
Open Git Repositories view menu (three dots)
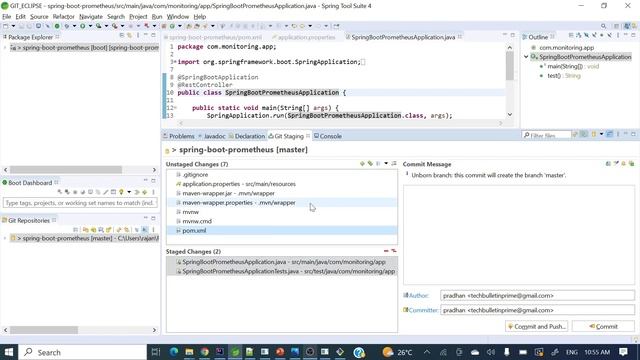[x=153, y=230]
